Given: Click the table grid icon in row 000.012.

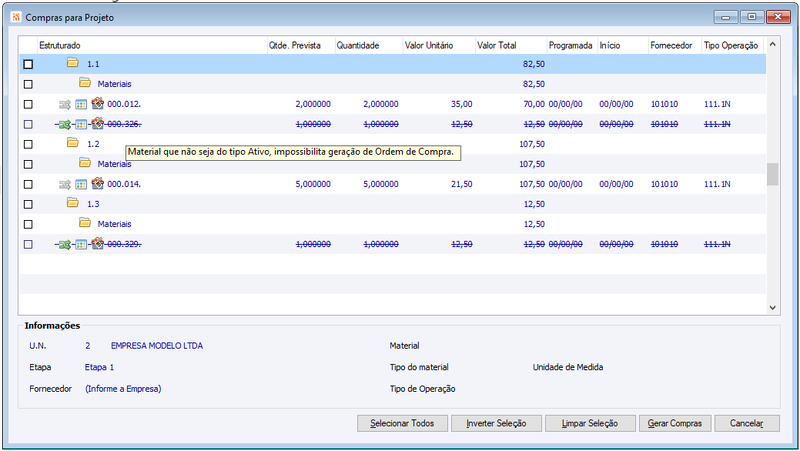Looking at the screenshot, I should tap(81, 105).
